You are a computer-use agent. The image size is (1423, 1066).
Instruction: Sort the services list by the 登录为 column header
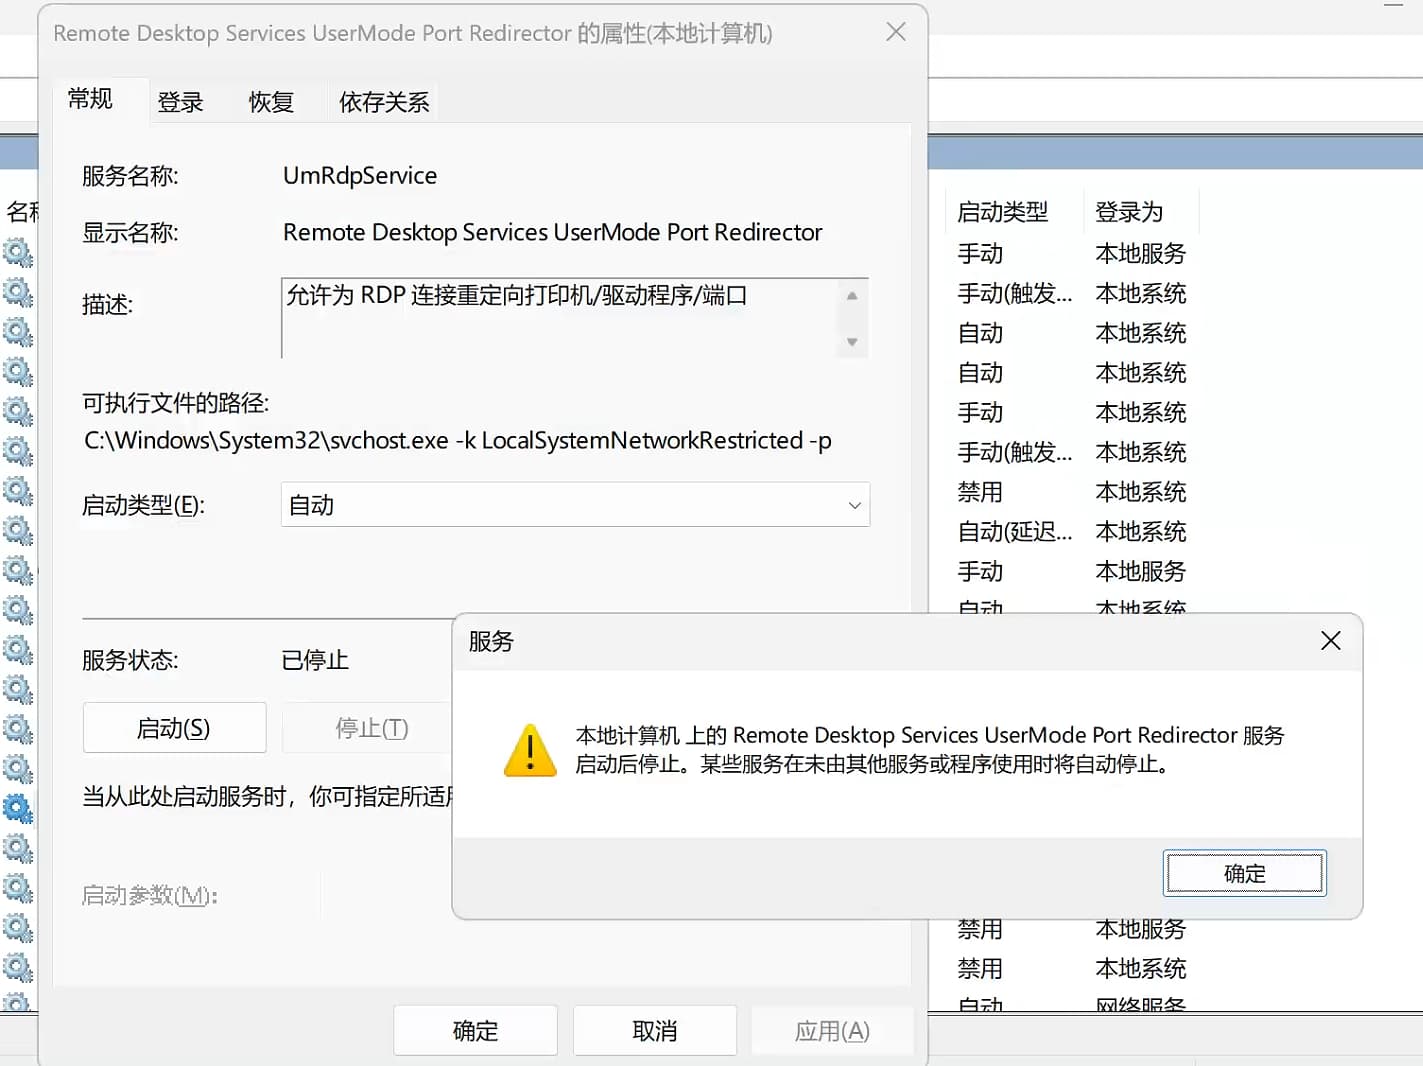[1140, 212]
